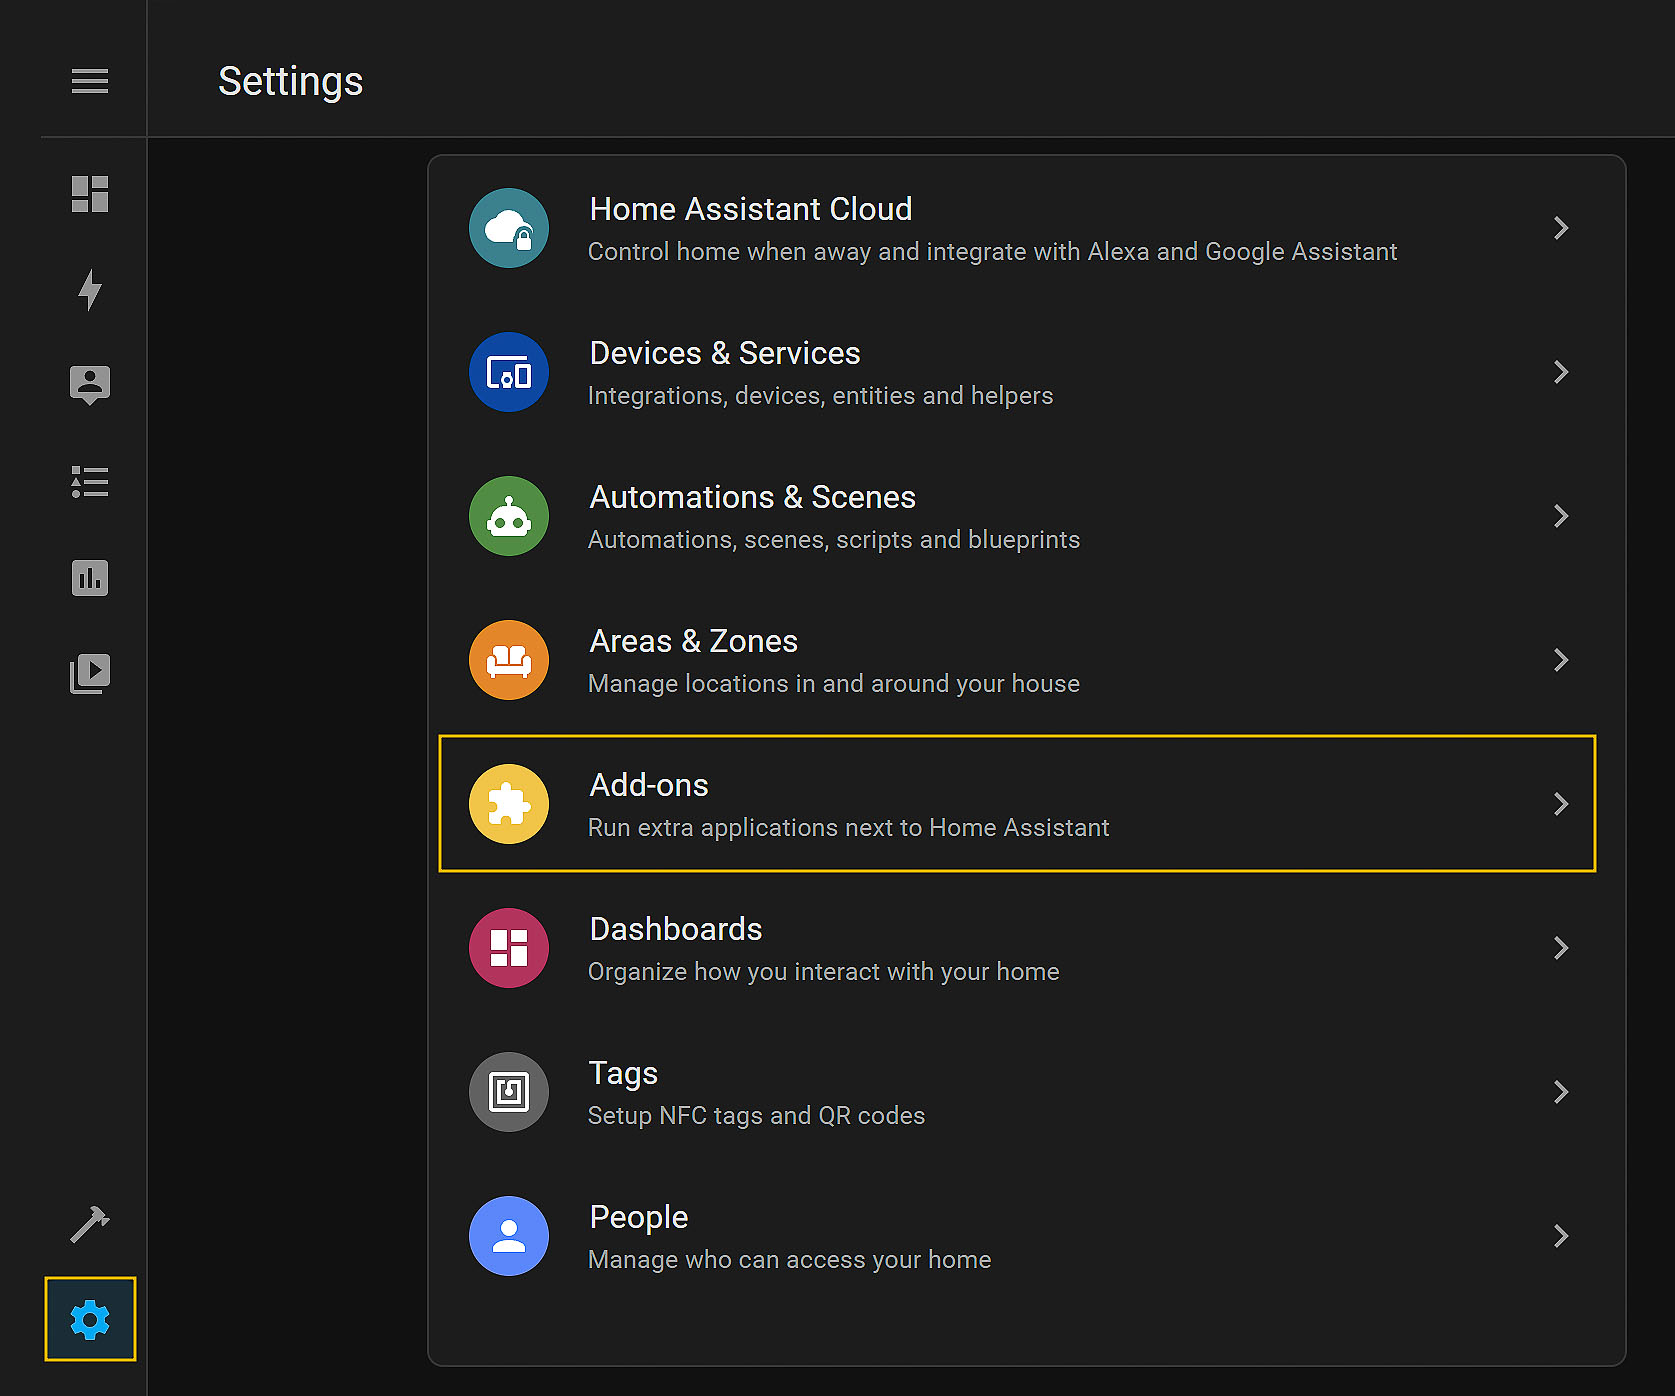The image size is (1675, 1396).
Task: Expand Add-ons row chevron
Action: pos(1561,804)
